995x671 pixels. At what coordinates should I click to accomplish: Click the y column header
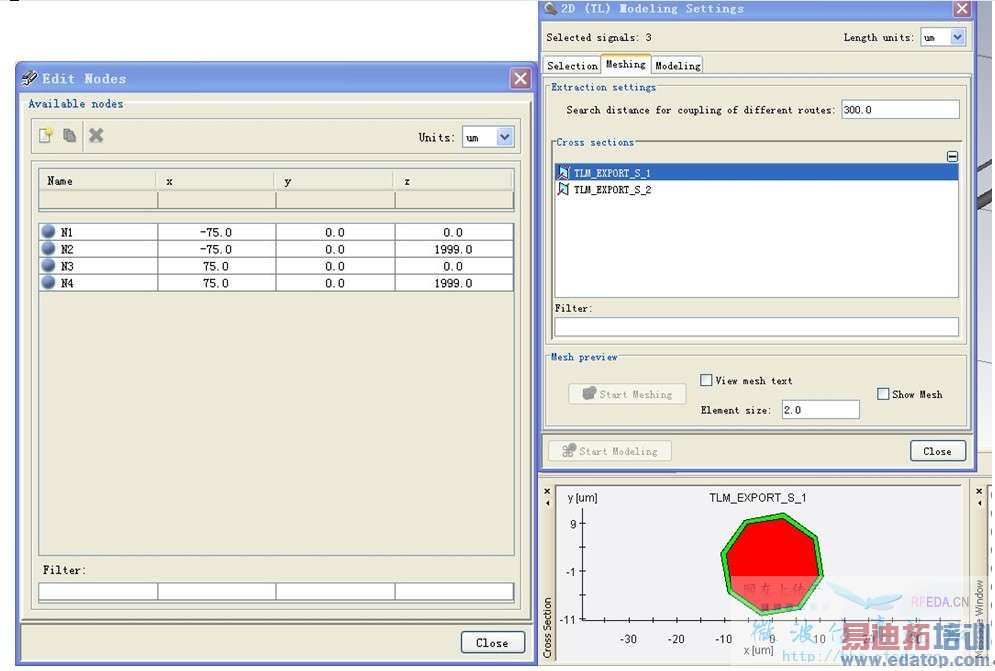click(x=334, y=181)
